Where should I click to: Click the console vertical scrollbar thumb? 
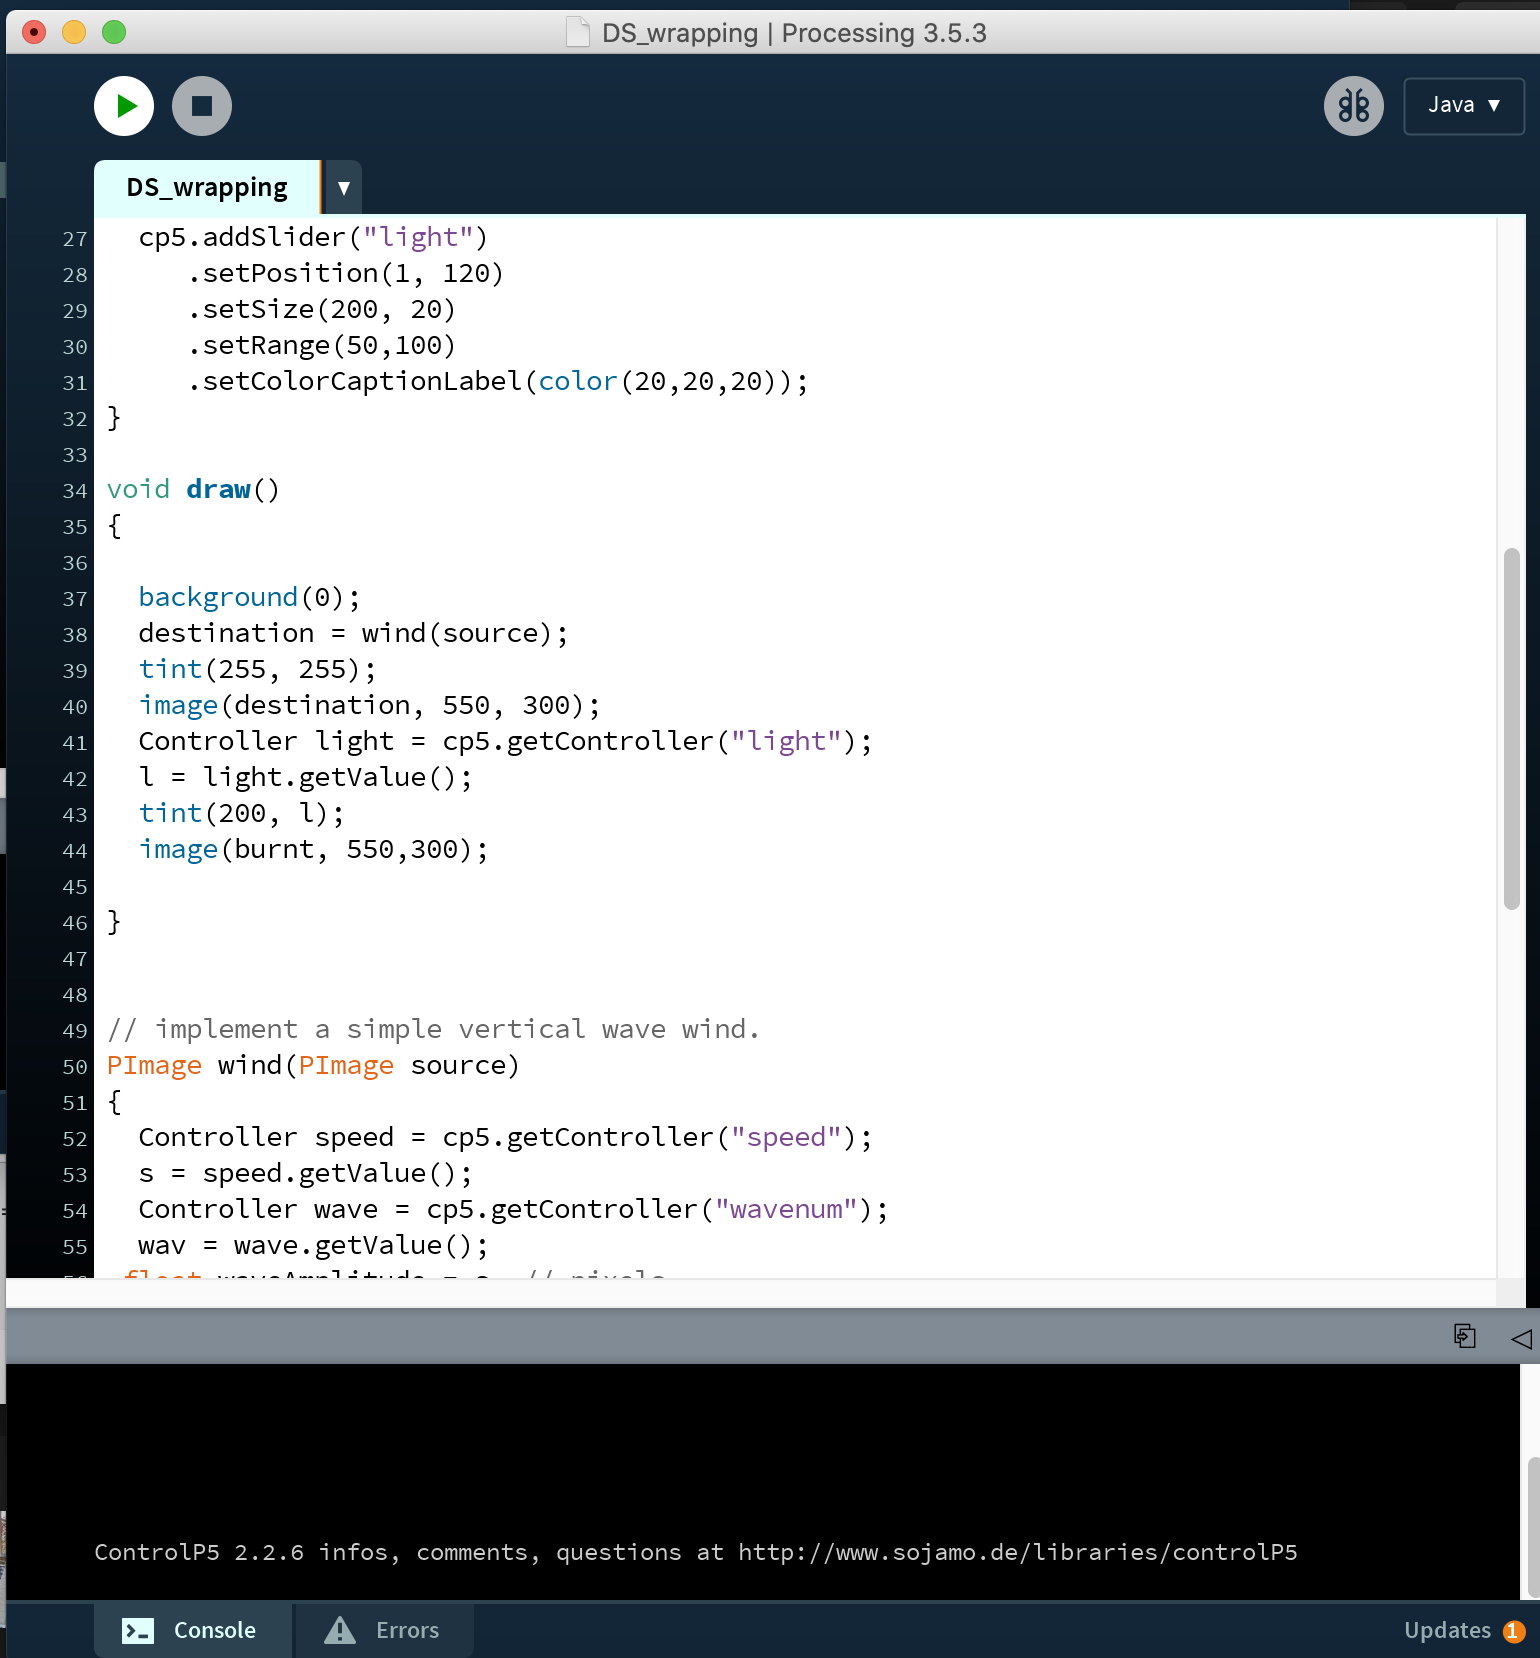(1534, 1528)
